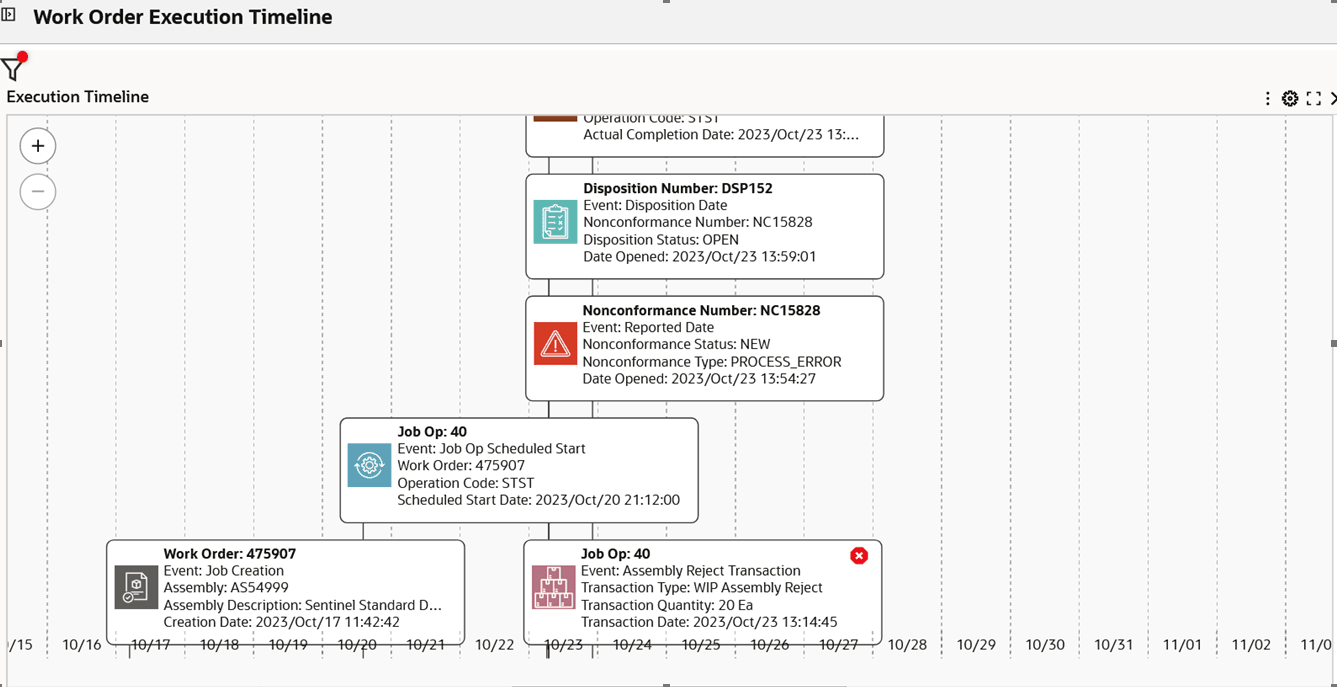This screenshot has width=1337, height=687.
Task: Open the filter funnel icon
Action: click(12, 69)
